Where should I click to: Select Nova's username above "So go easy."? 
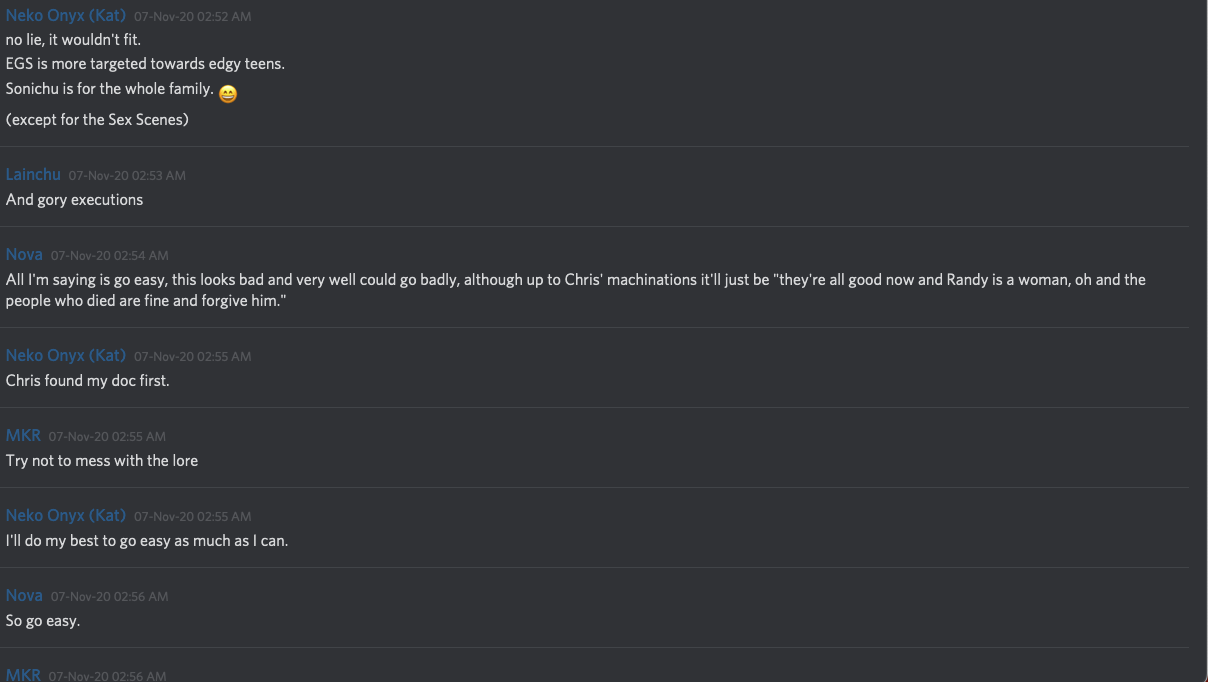(24, 595)
